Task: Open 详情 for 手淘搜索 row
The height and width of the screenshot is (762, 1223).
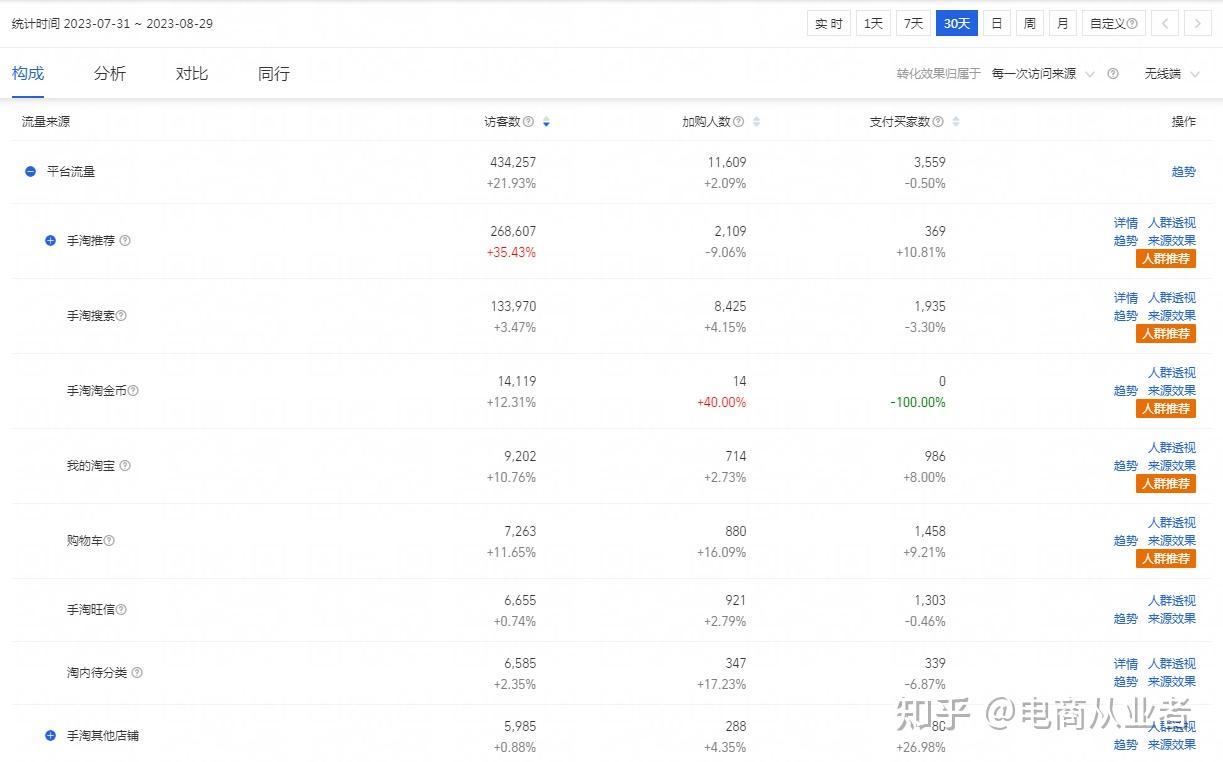Action: [x=1126, y=298]
